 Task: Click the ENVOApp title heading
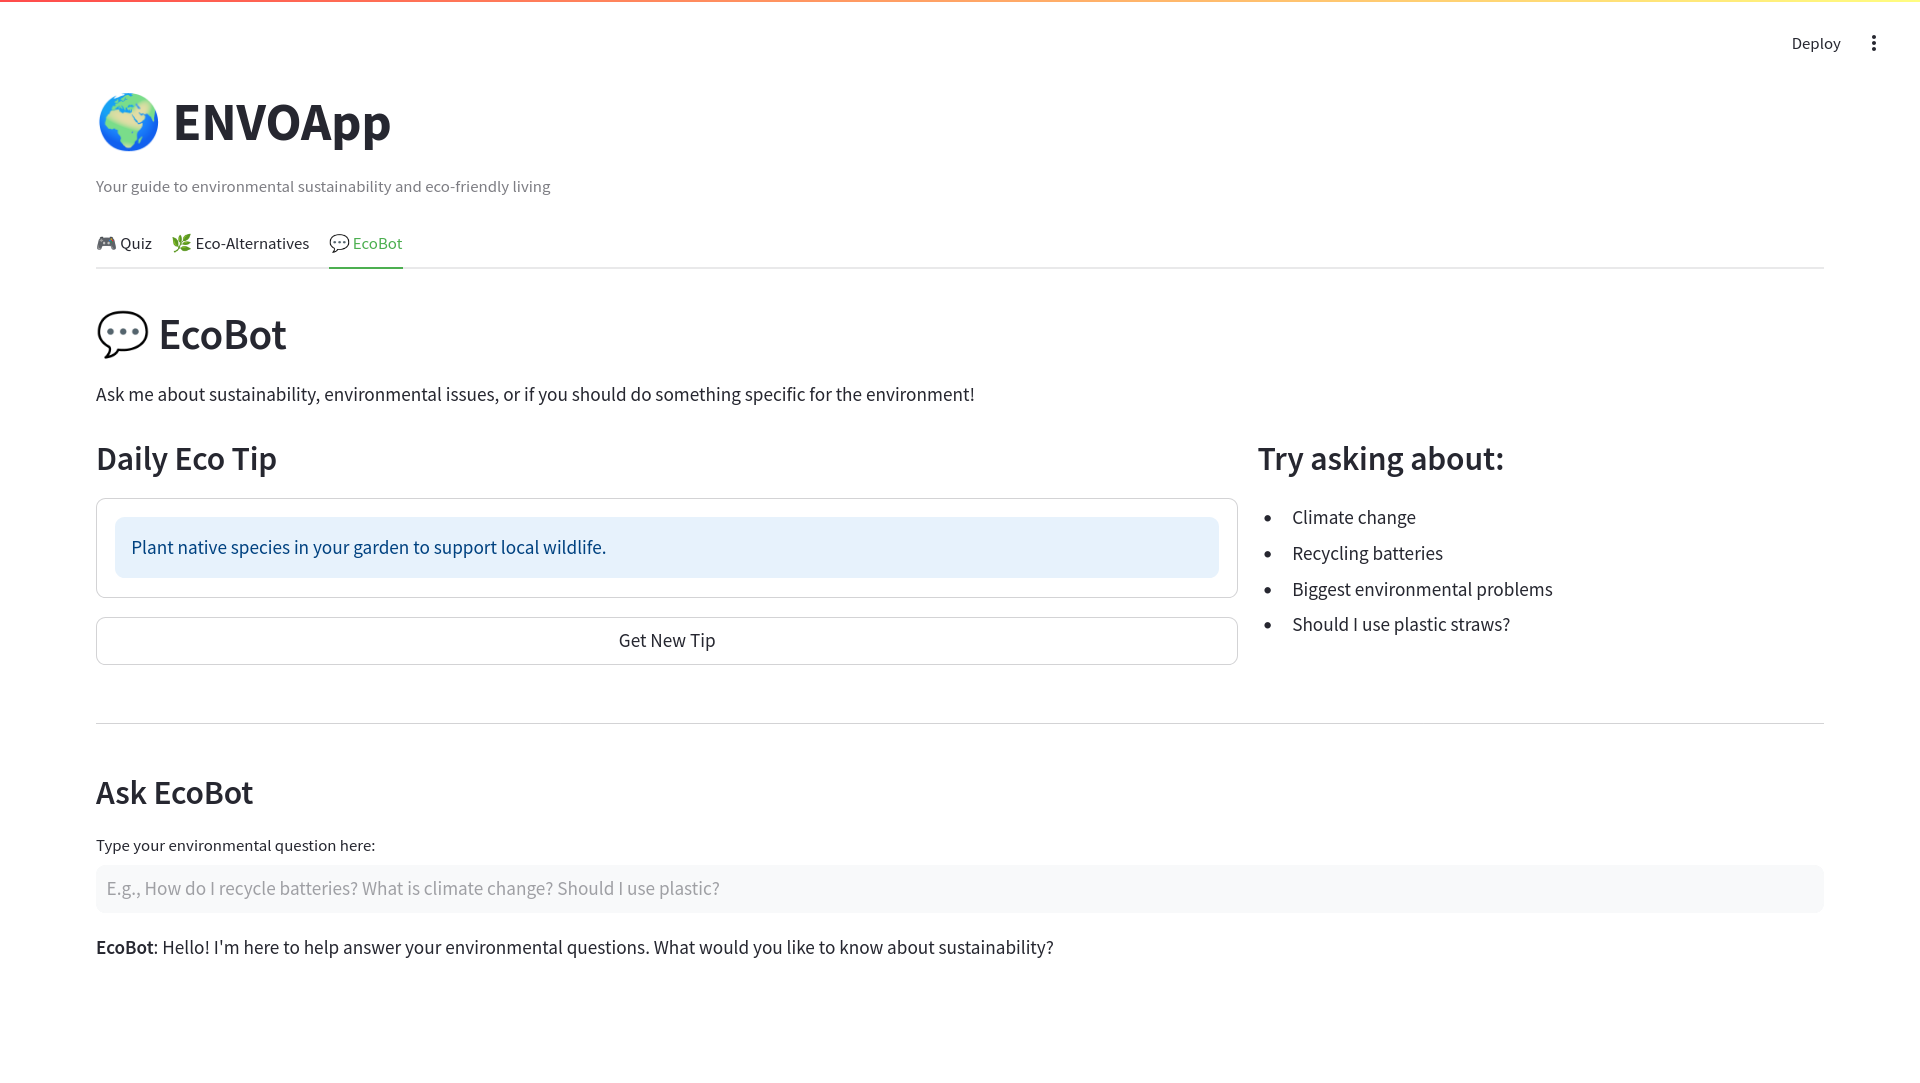[281, 123]
